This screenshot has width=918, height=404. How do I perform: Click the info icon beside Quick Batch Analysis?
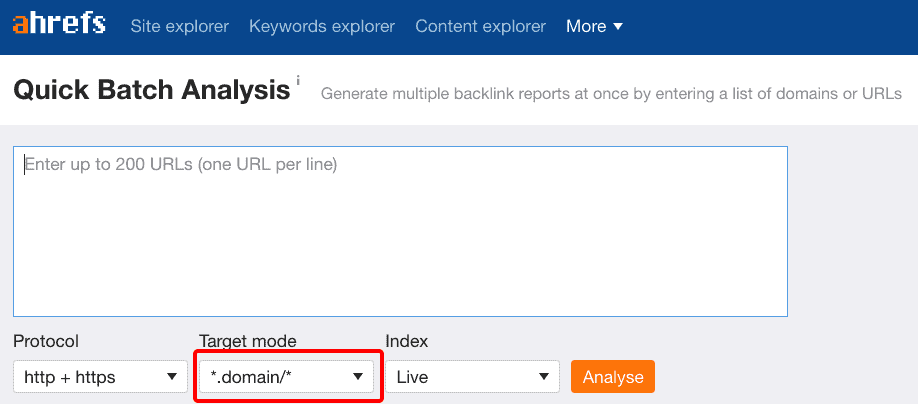[x=298, y=79]
